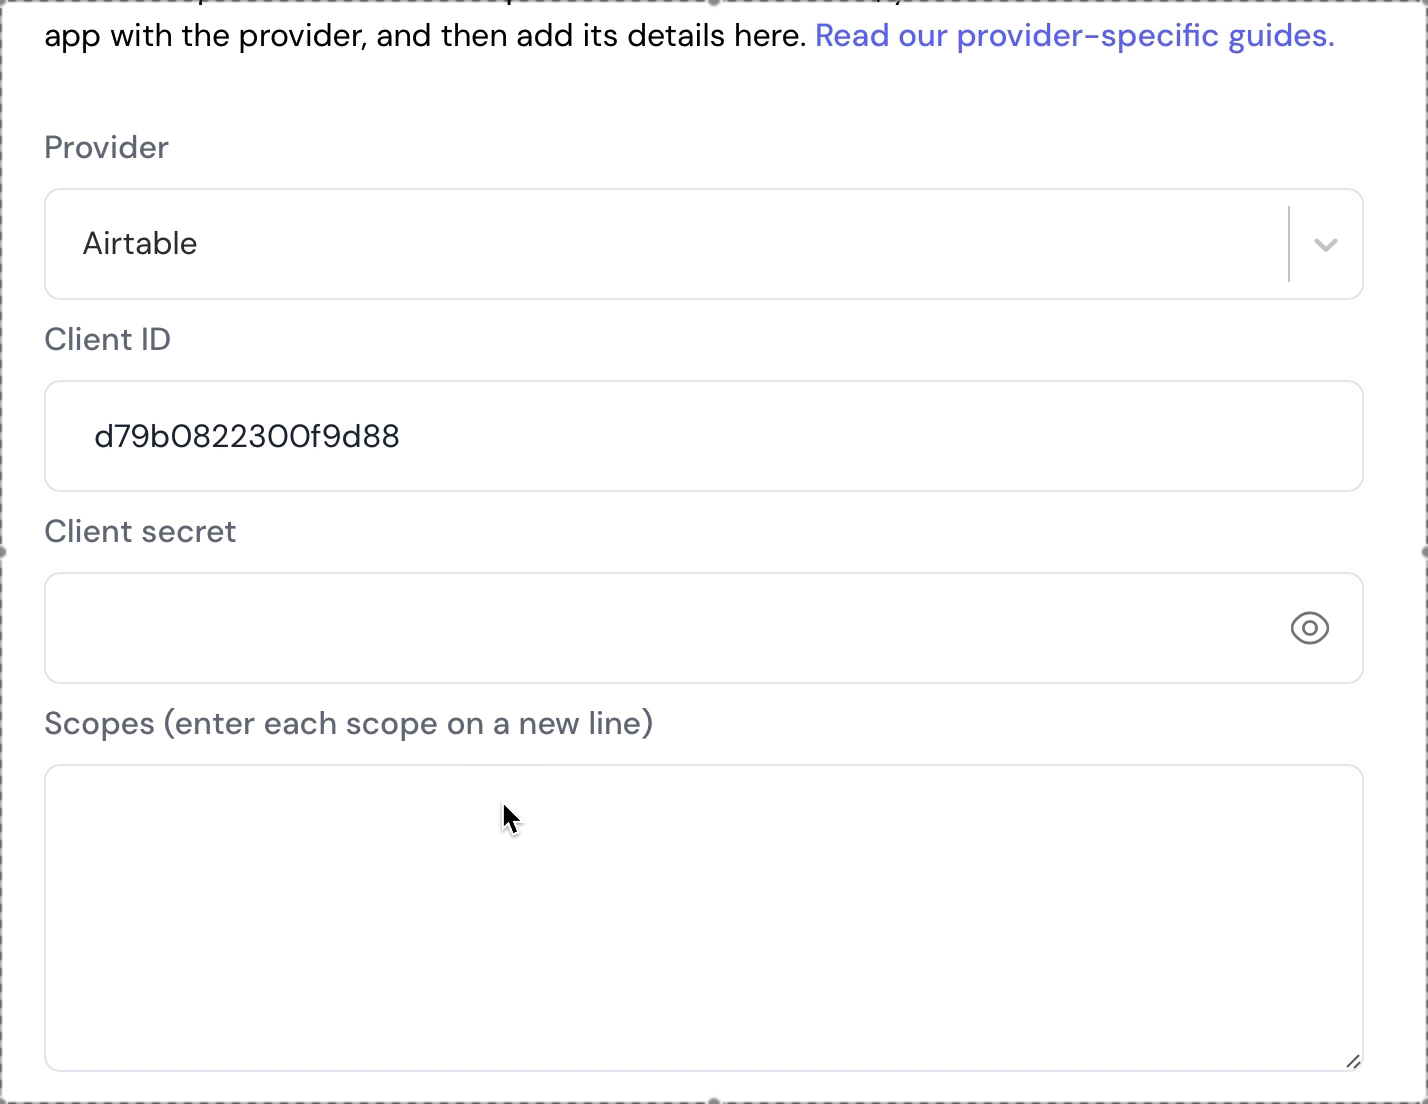
Task: Click the Scopes textarea resize grip
Action: 1352,1061
